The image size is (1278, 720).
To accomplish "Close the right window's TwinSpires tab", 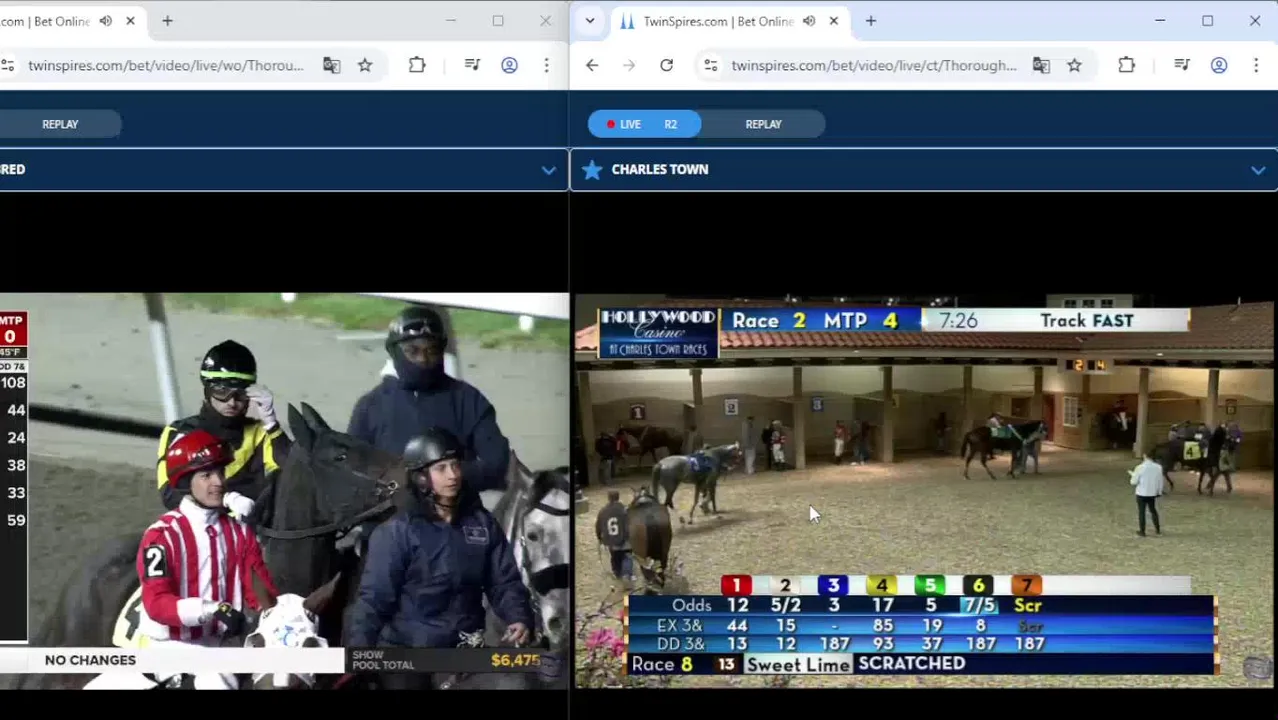I will tap(833, 21).
